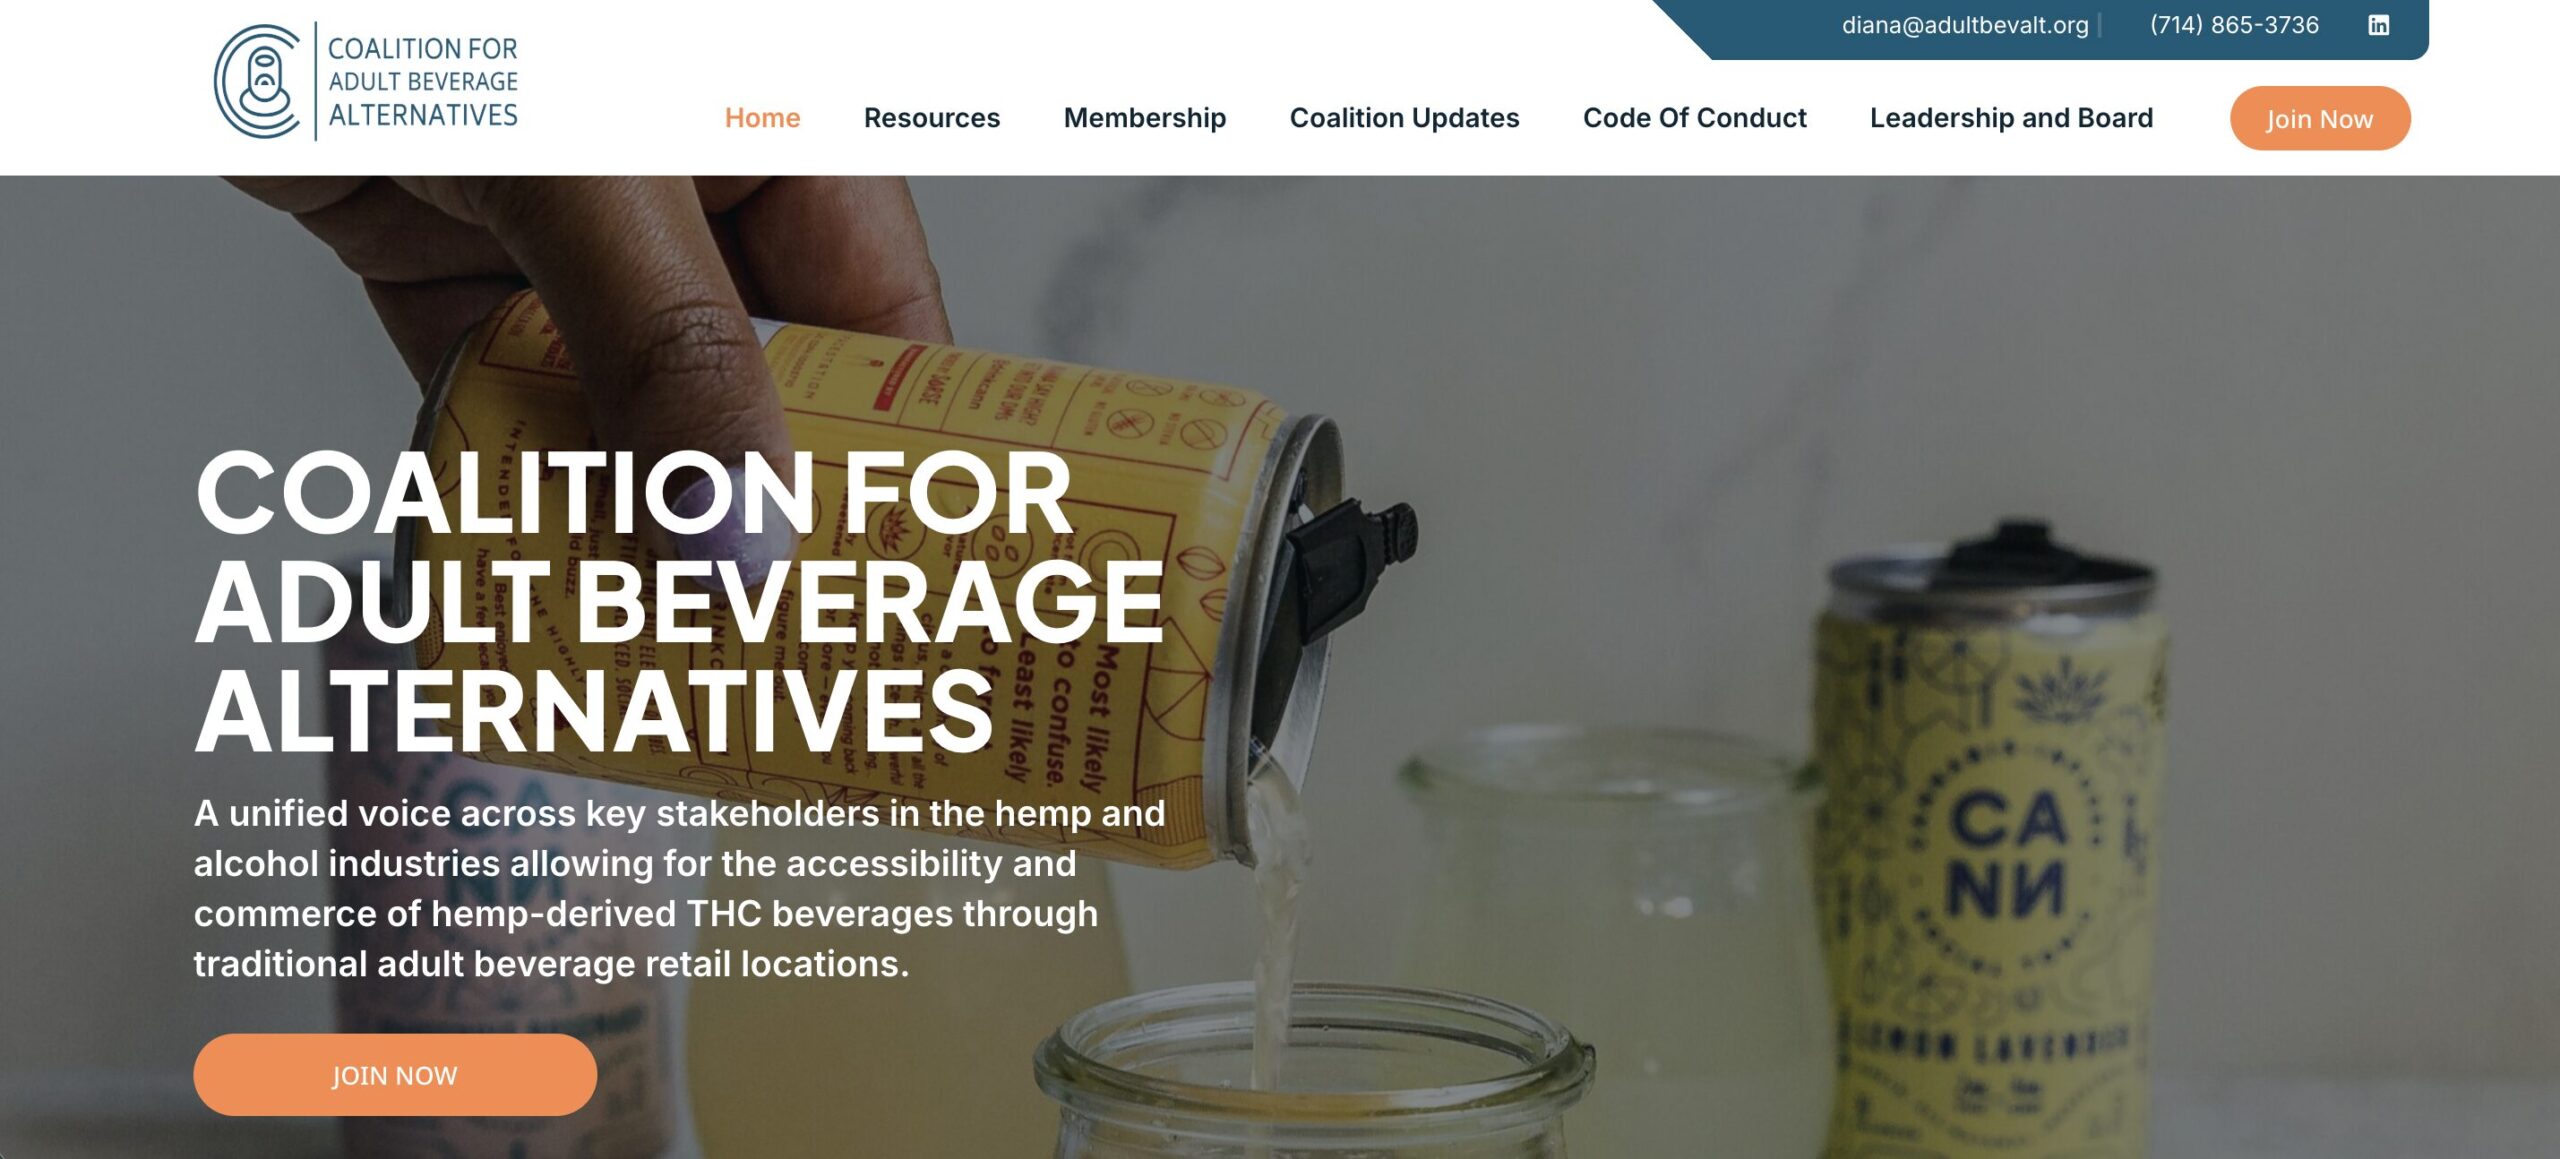Image resolution: width=2560 pixels, height=1159 pixels.
Task: Email diana@adultbevalt.org link
Action: (x=1964, y=25)
